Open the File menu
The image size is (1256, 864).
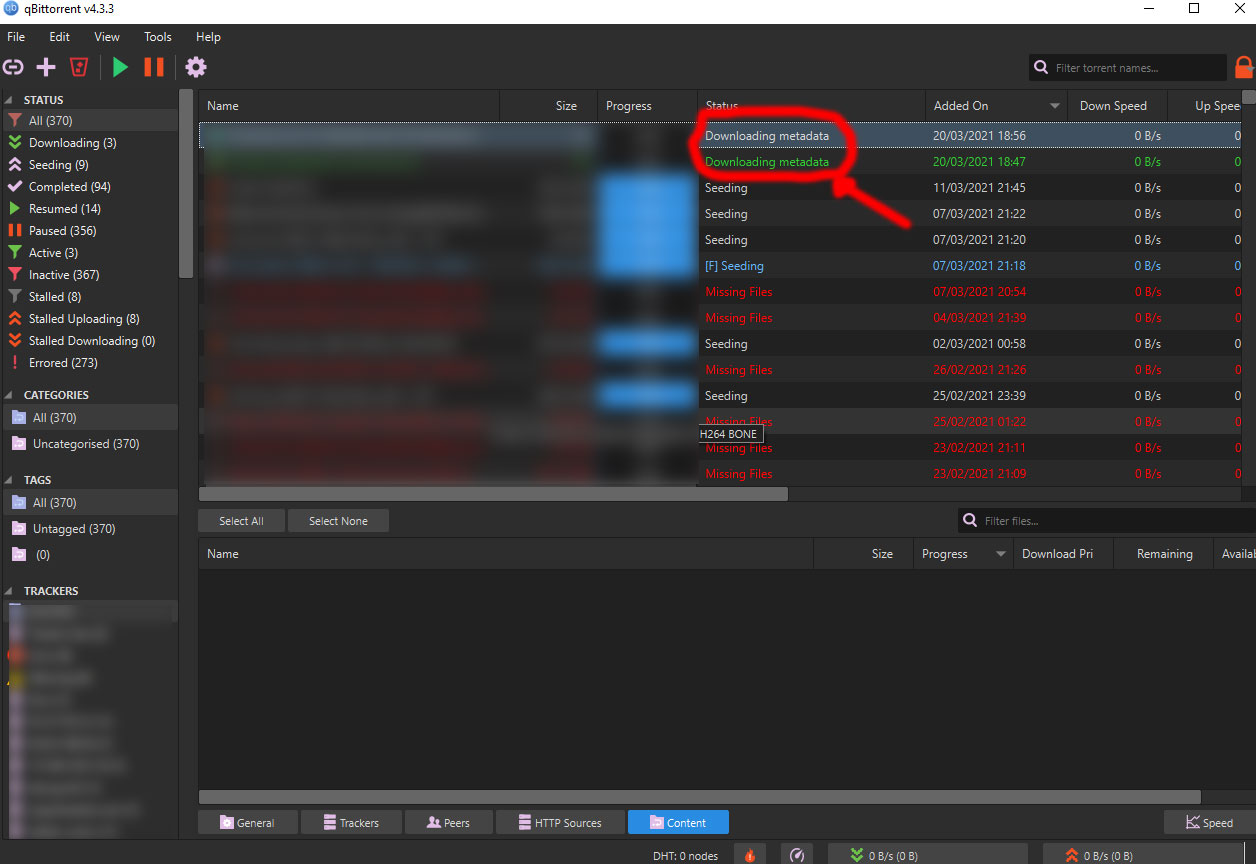click(16, 37)
